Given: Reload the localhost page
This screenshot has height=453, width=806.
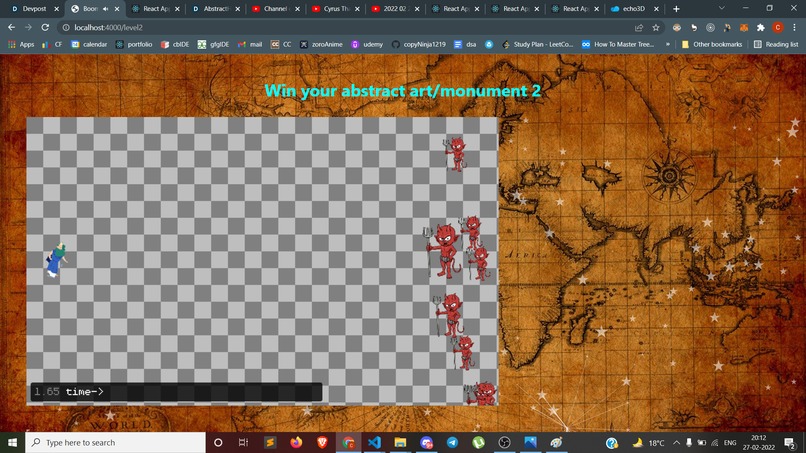Looking at the screenshot, I should click(x=45, y=27).
